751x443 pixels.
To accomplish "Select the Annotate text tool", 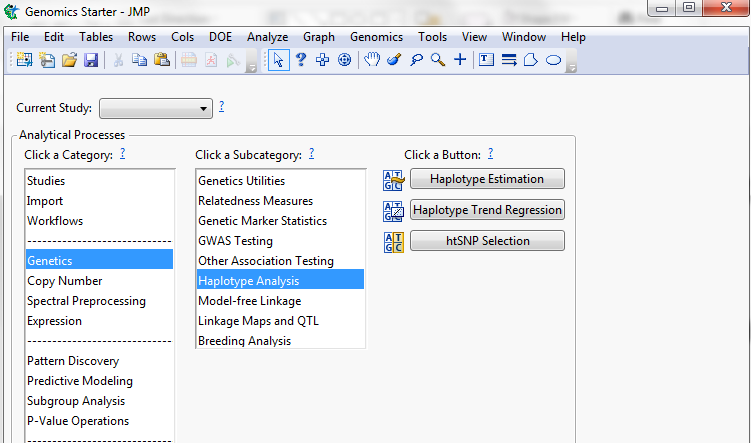I will (486, 60).
